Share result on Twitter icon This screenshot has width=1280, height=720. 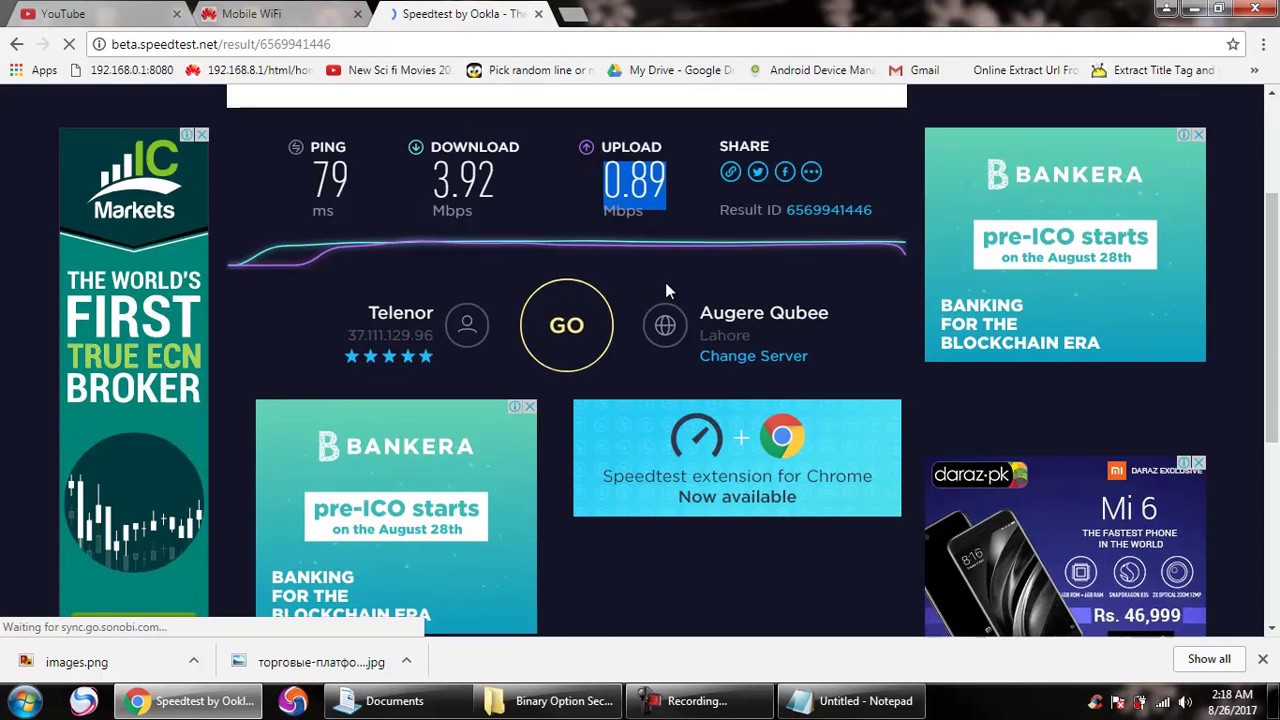(x=757, y=172)
